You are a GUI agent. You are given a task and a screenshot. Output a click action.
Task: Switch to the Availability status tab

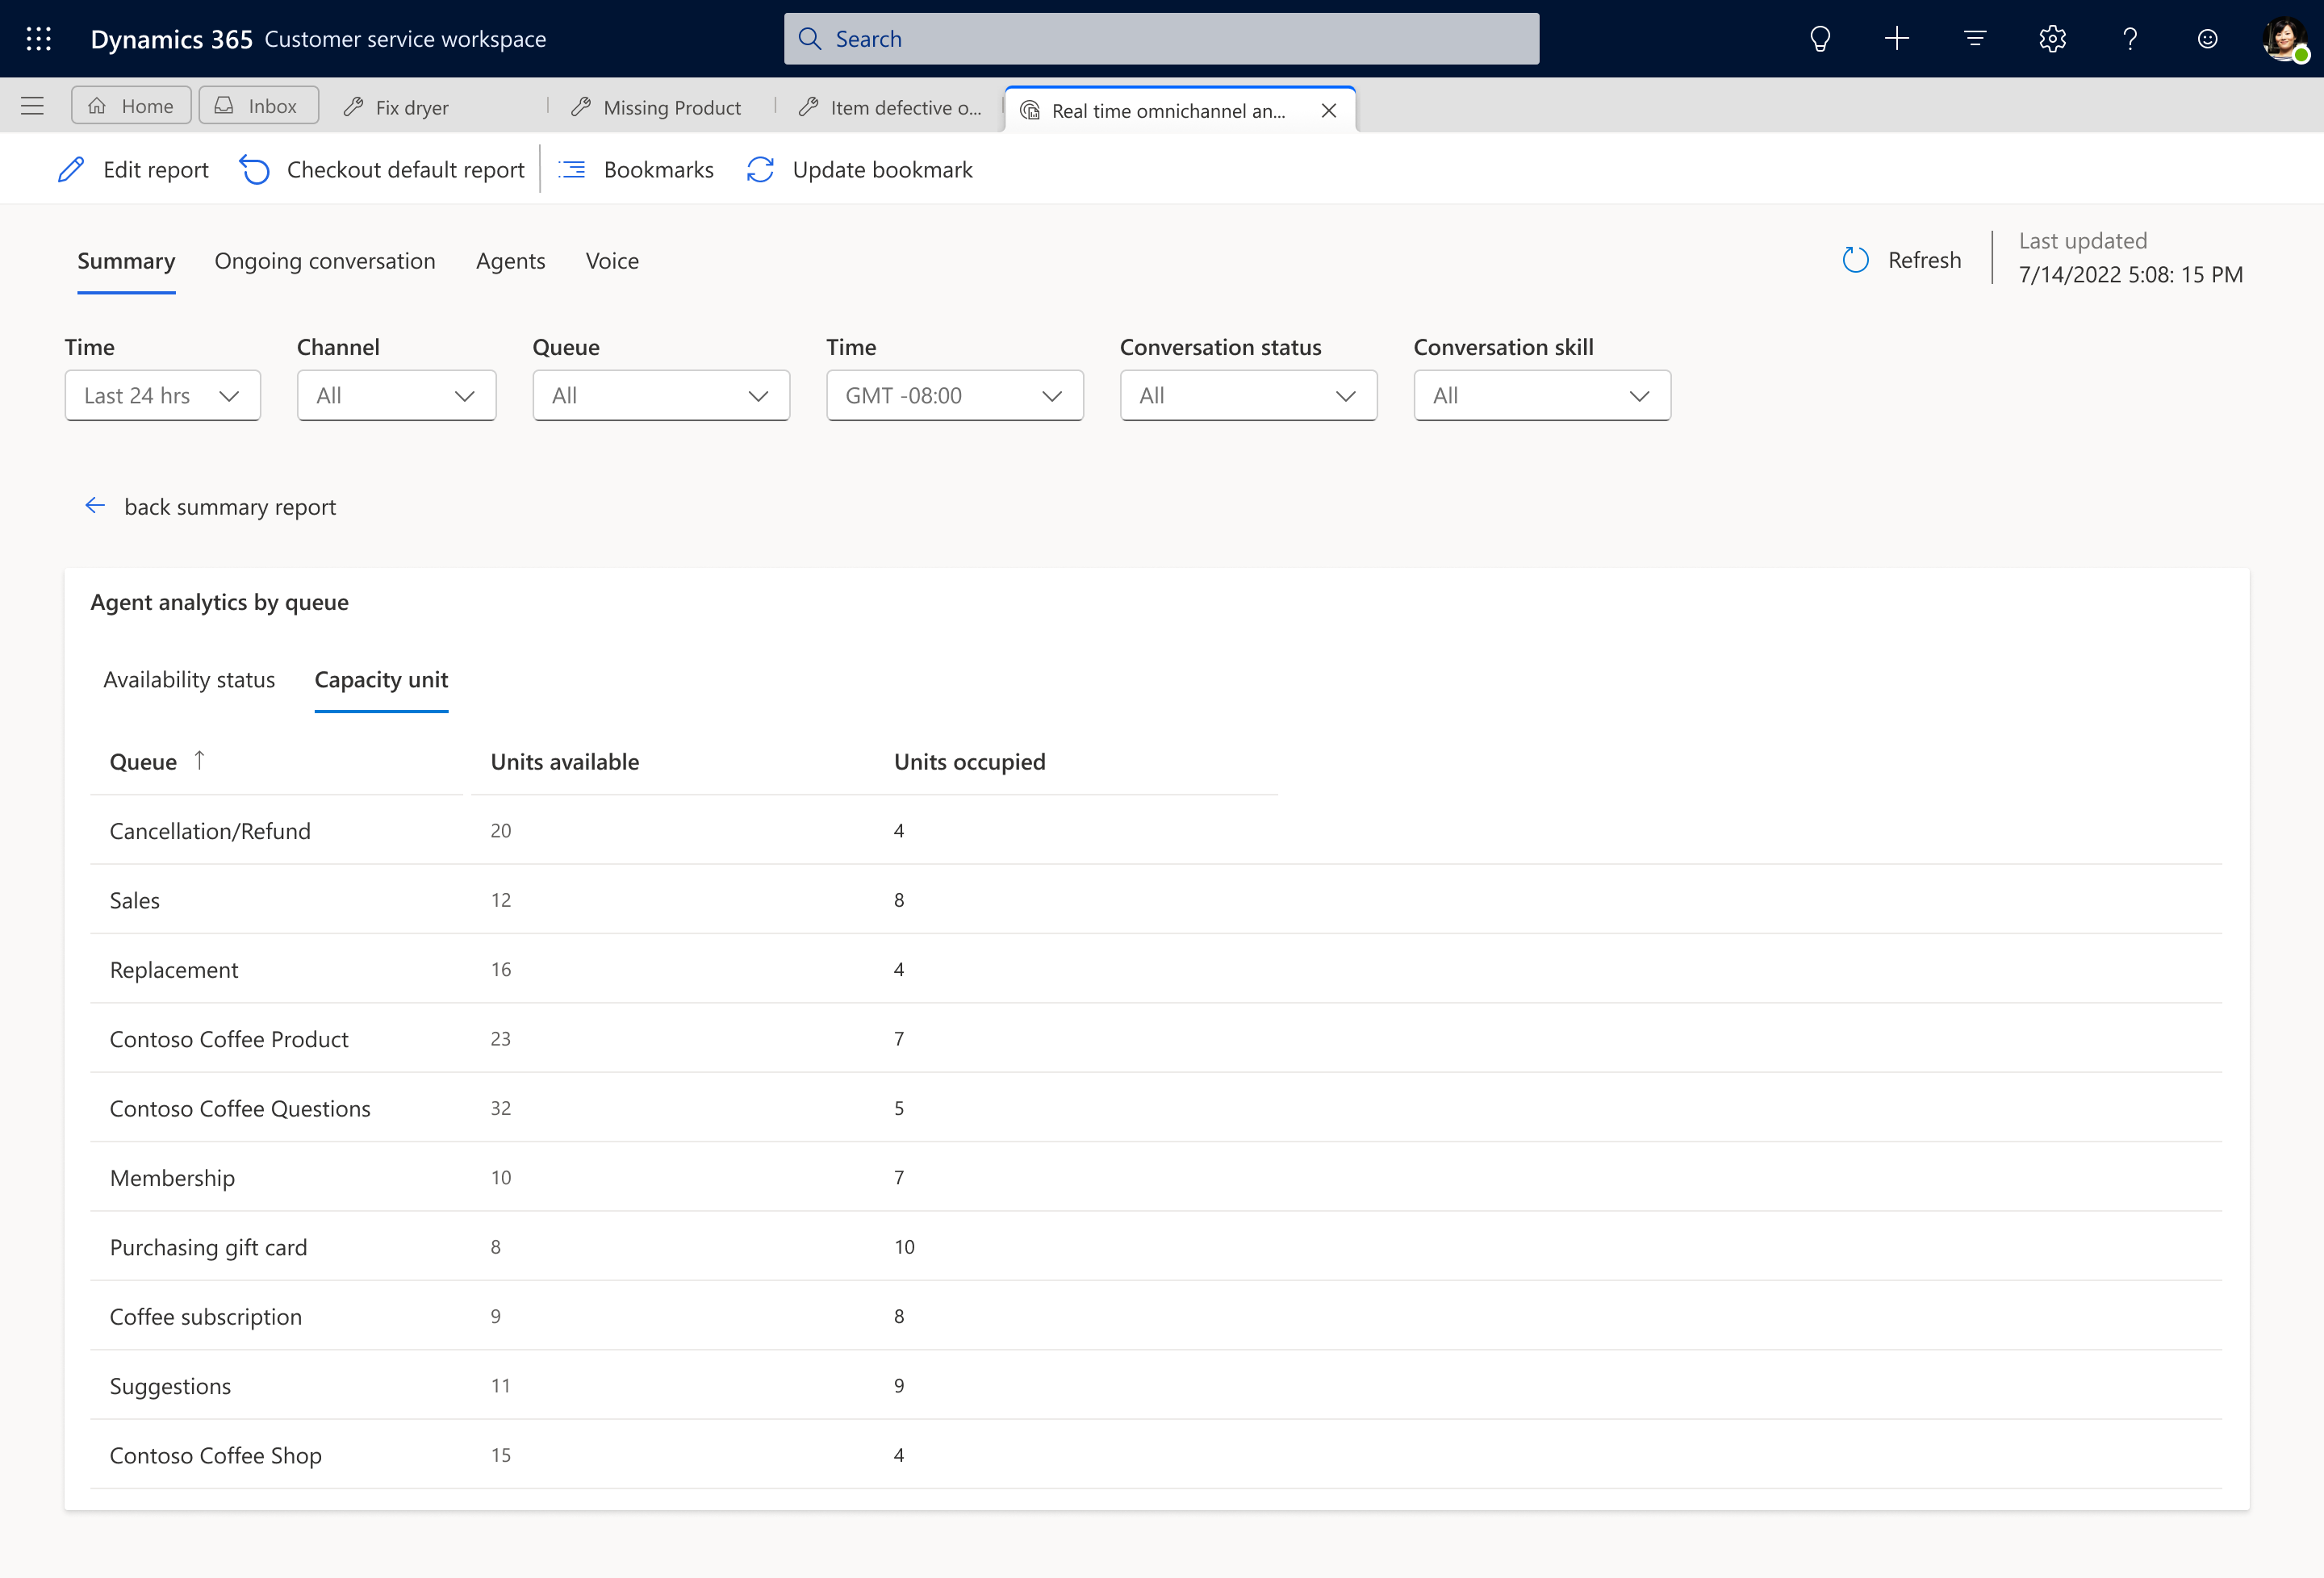tap(188, 678)
